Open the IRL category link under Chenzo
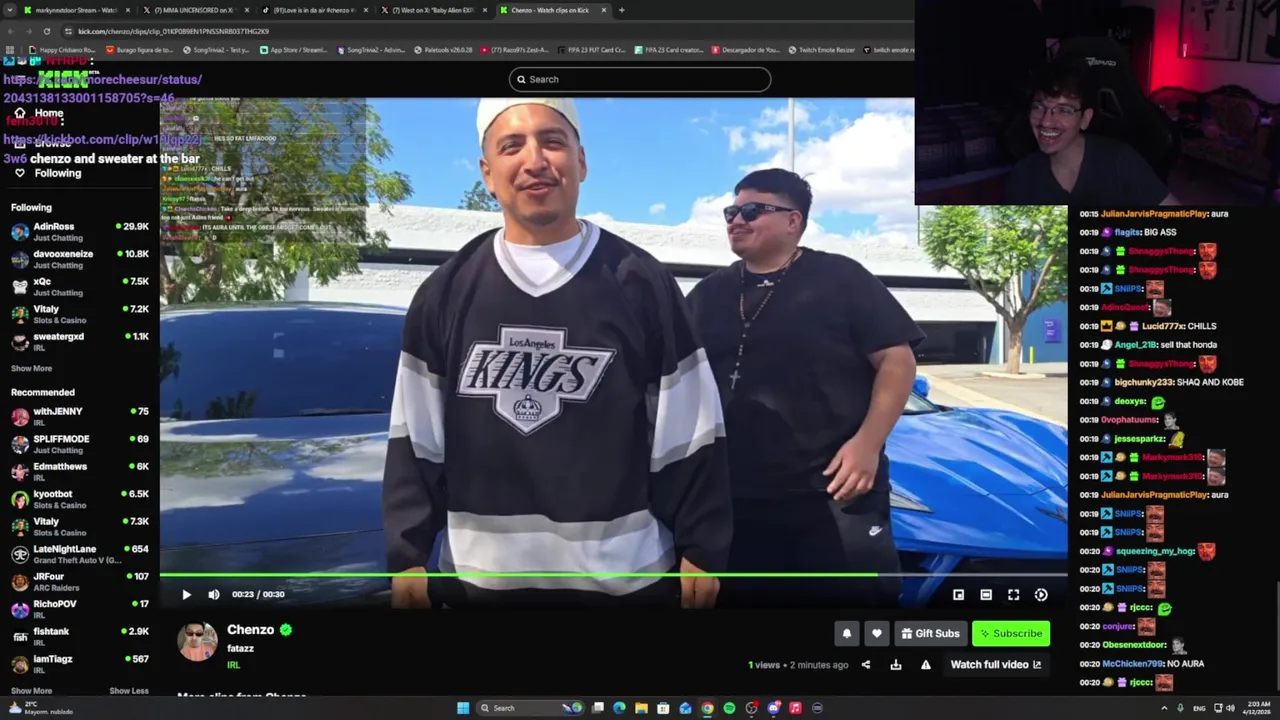Viewport: 1280px width, 720px height. [x=233, y=665]
